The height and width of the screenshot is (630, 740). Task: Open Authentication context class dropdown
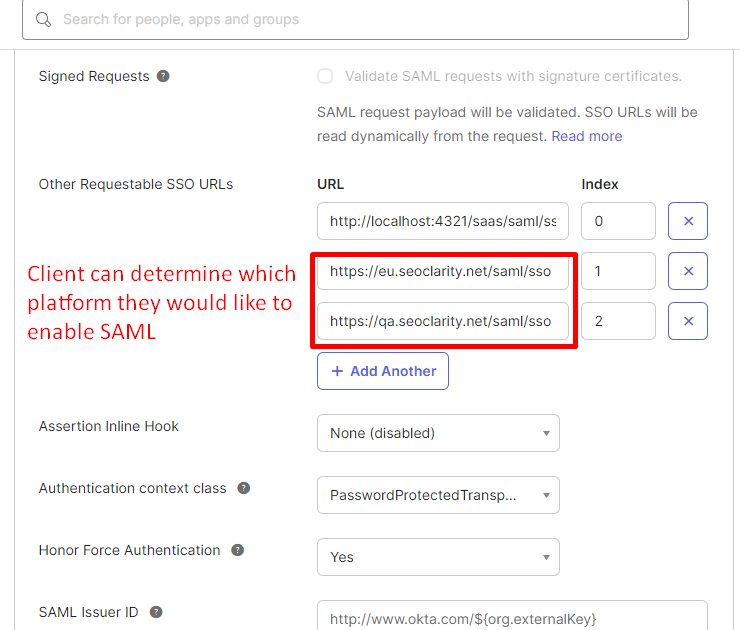point(438,495)
